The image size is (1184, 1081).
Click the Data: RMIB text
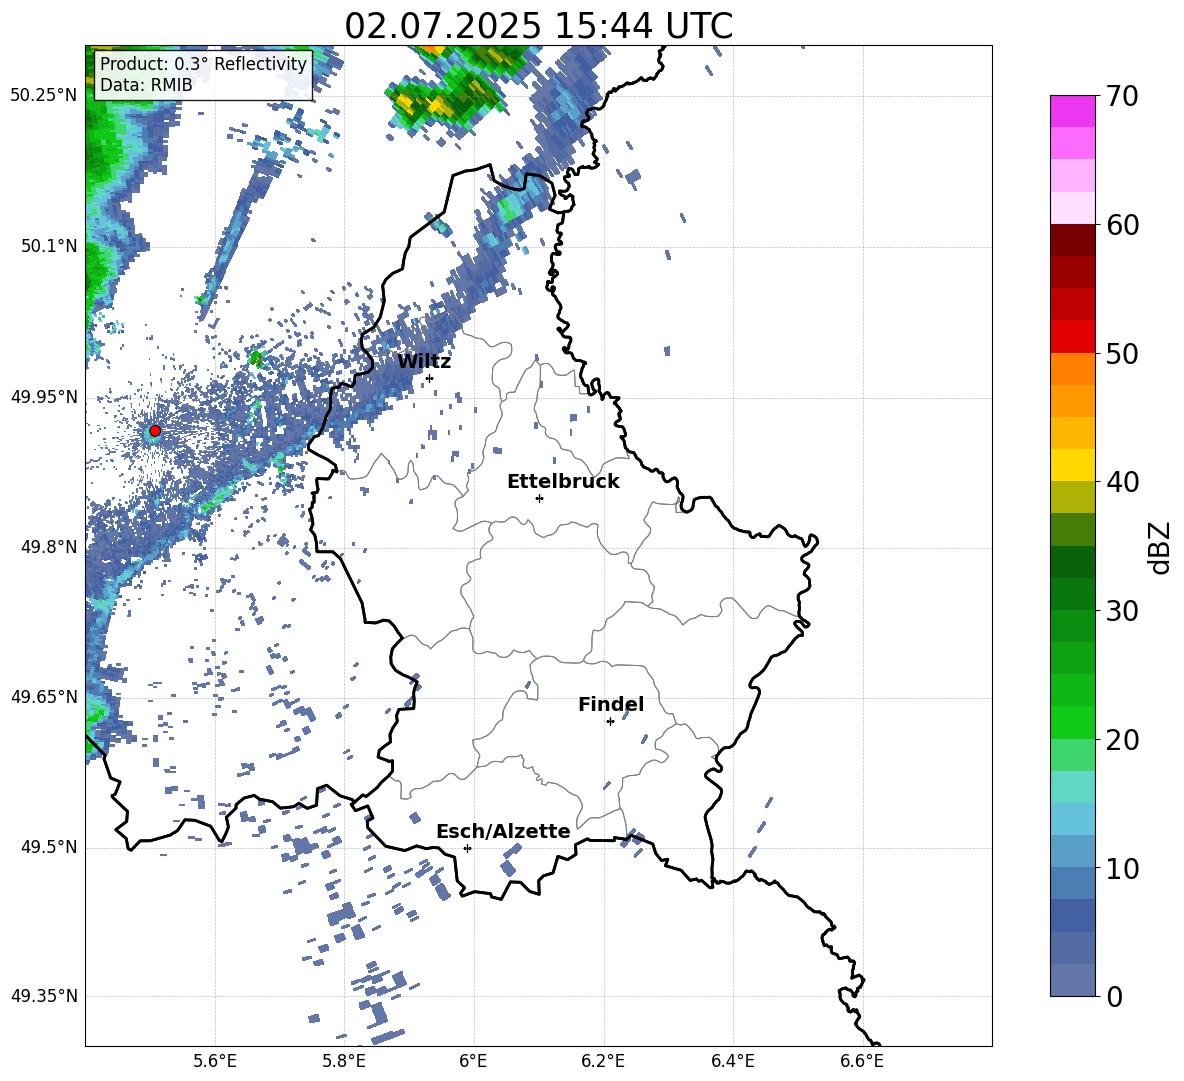[x=146, y=85]
